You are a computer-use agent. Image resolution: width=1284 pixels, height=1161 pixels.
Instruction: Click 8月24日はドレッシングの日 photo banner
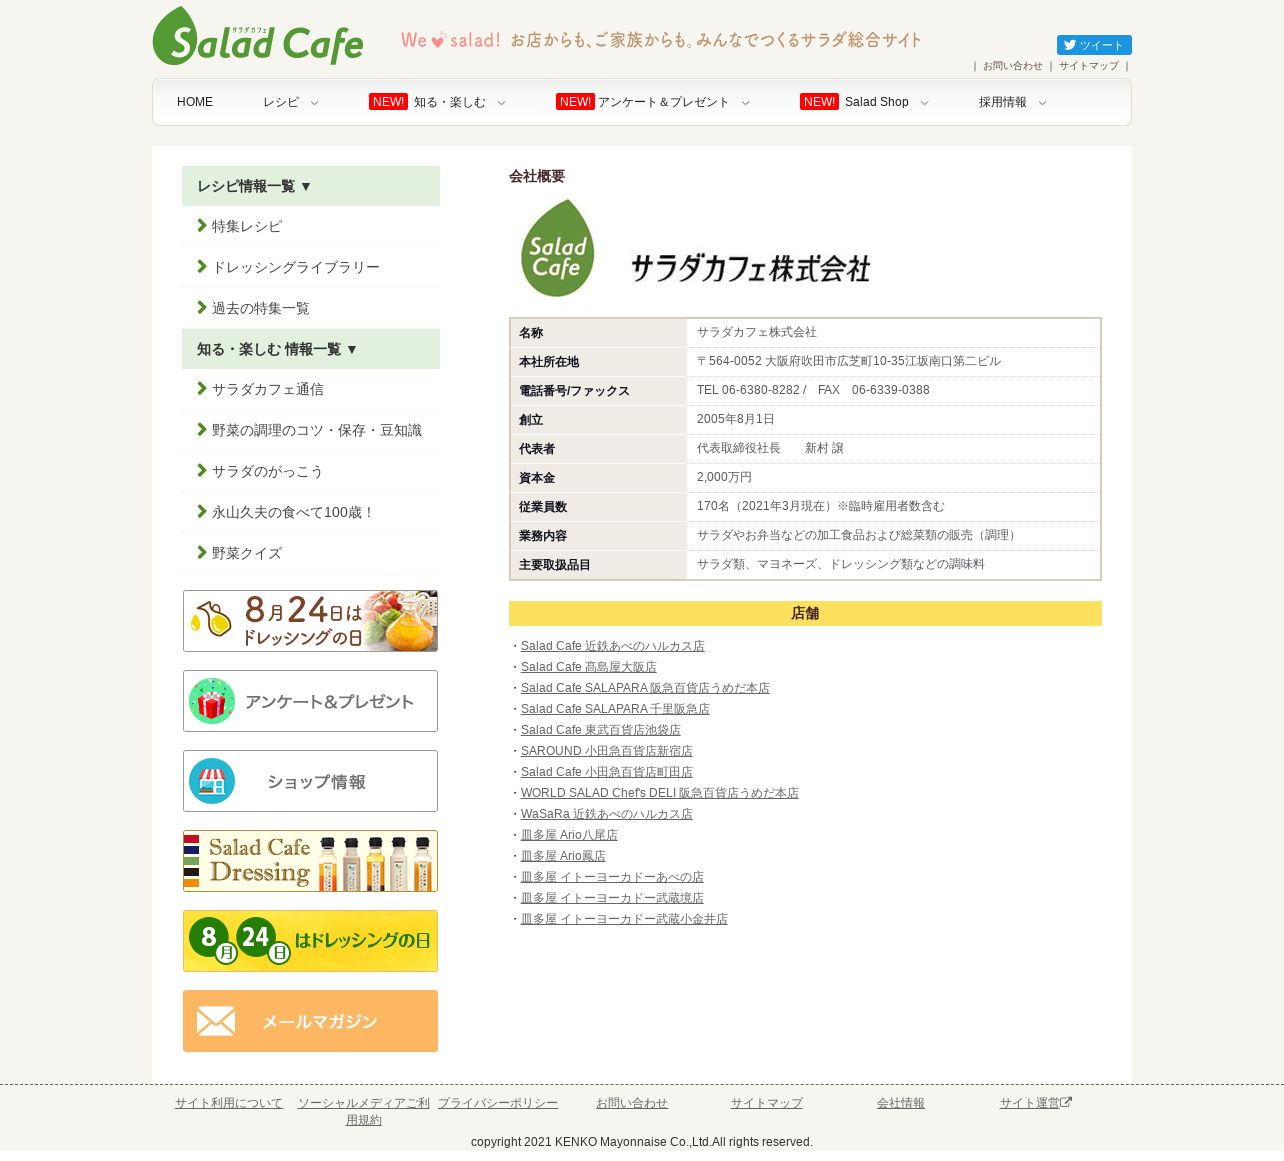pos(310,621)
